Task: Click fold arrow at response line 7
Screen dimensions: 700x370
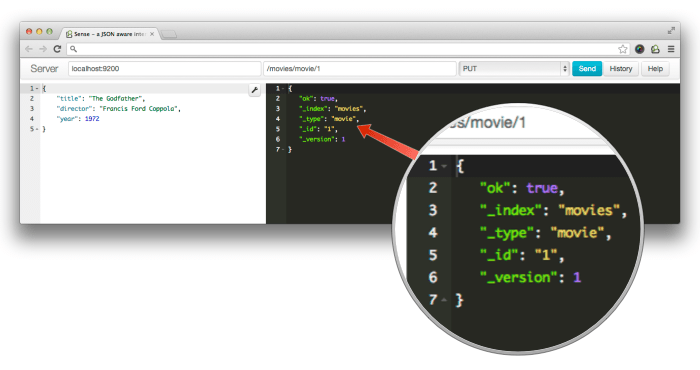Action: (x=283, y=150)
